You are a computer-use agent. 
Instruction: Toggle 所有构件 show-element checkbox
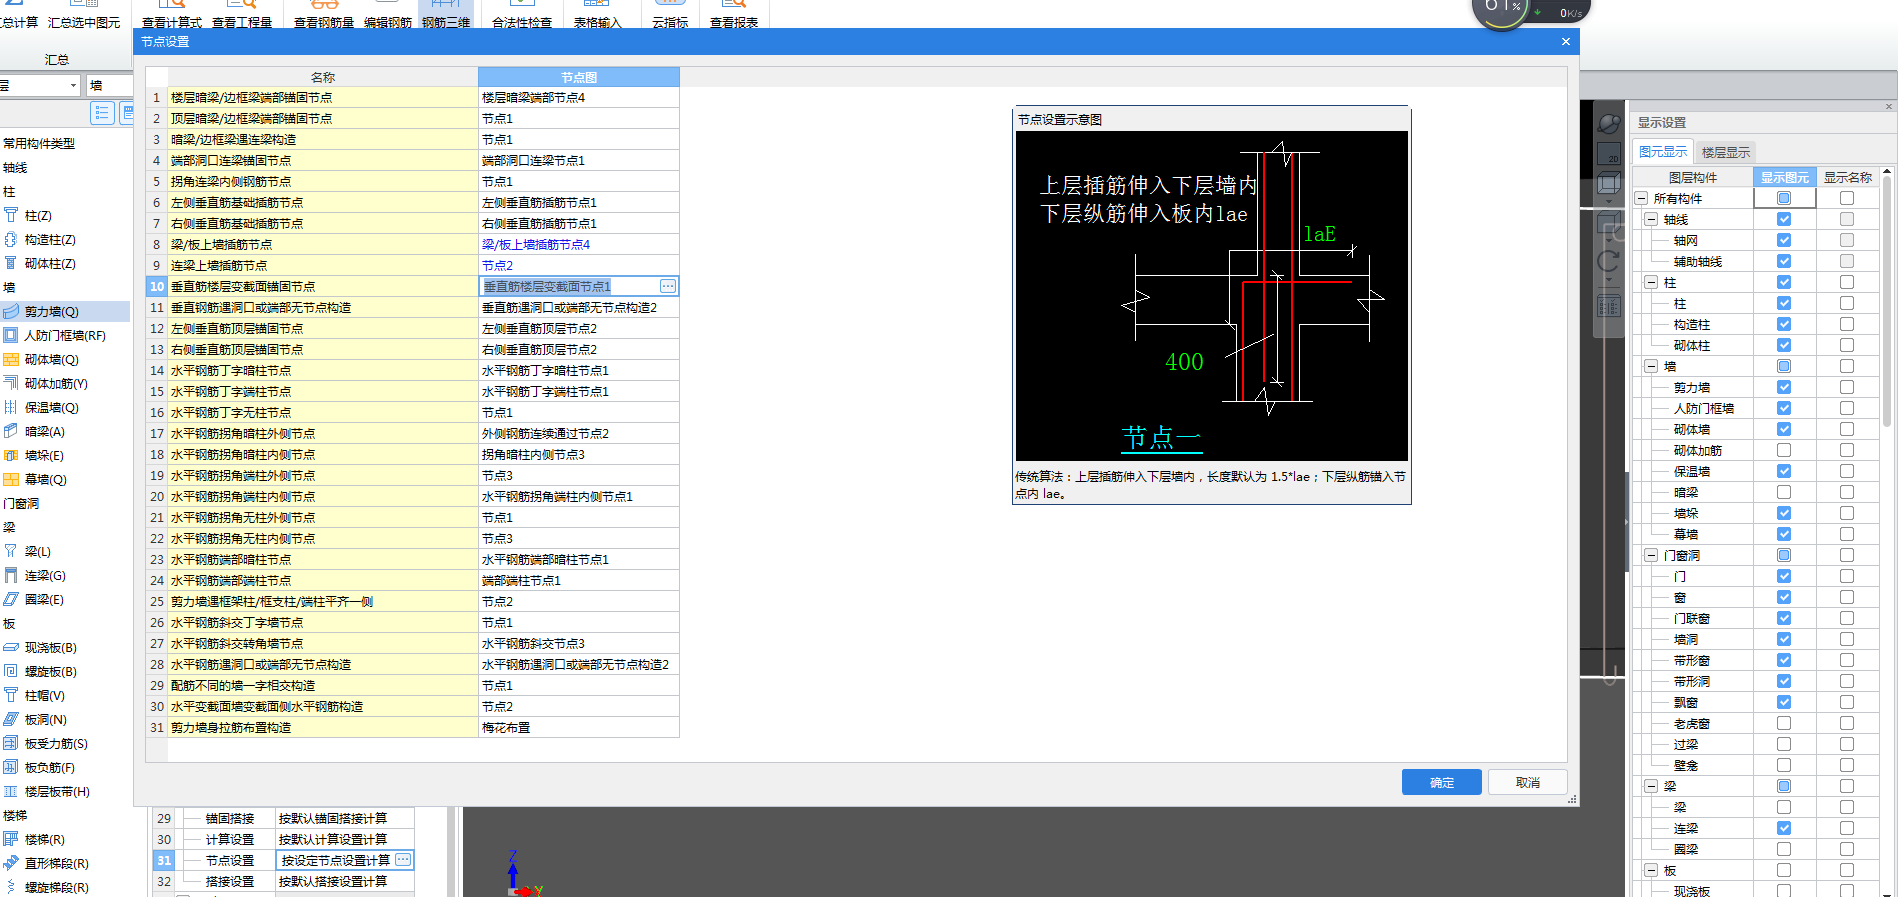pos(1784,198)
